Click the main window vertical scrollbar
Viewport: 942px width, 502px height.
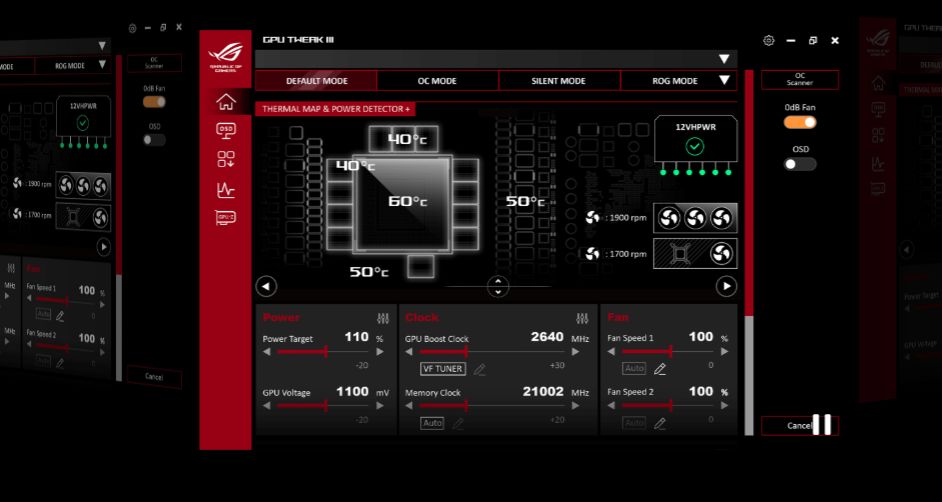click(x=749, y=252)
